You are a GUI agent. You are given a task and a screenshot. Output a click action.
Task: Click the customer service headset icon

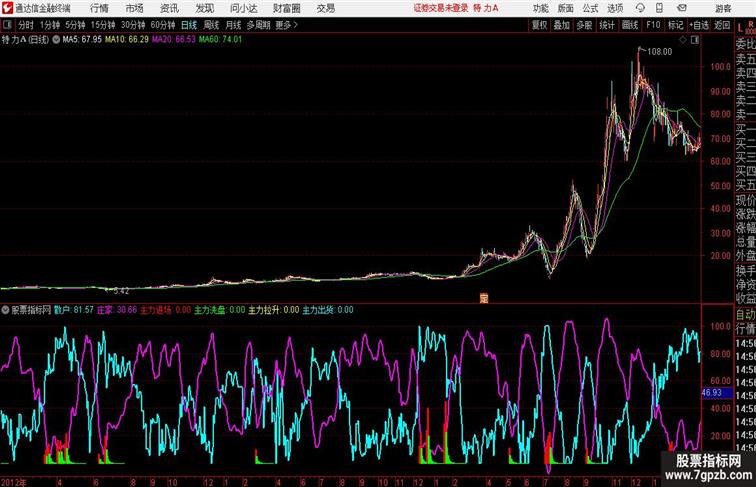(x=640, y=8)
